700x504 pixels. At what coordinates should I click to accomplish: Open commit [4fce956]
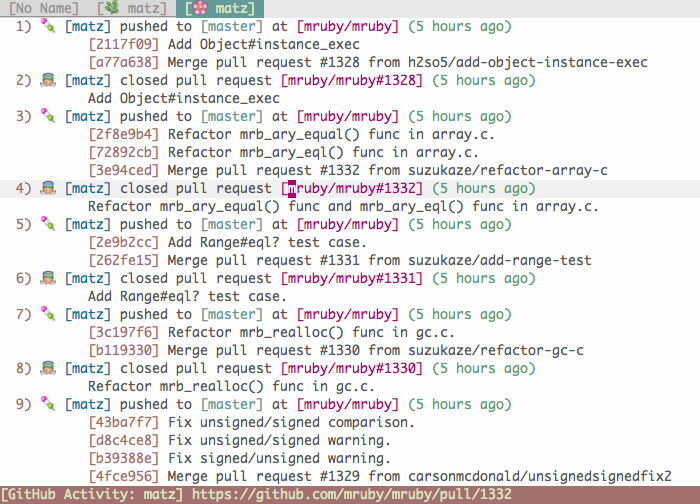[124, 476]
